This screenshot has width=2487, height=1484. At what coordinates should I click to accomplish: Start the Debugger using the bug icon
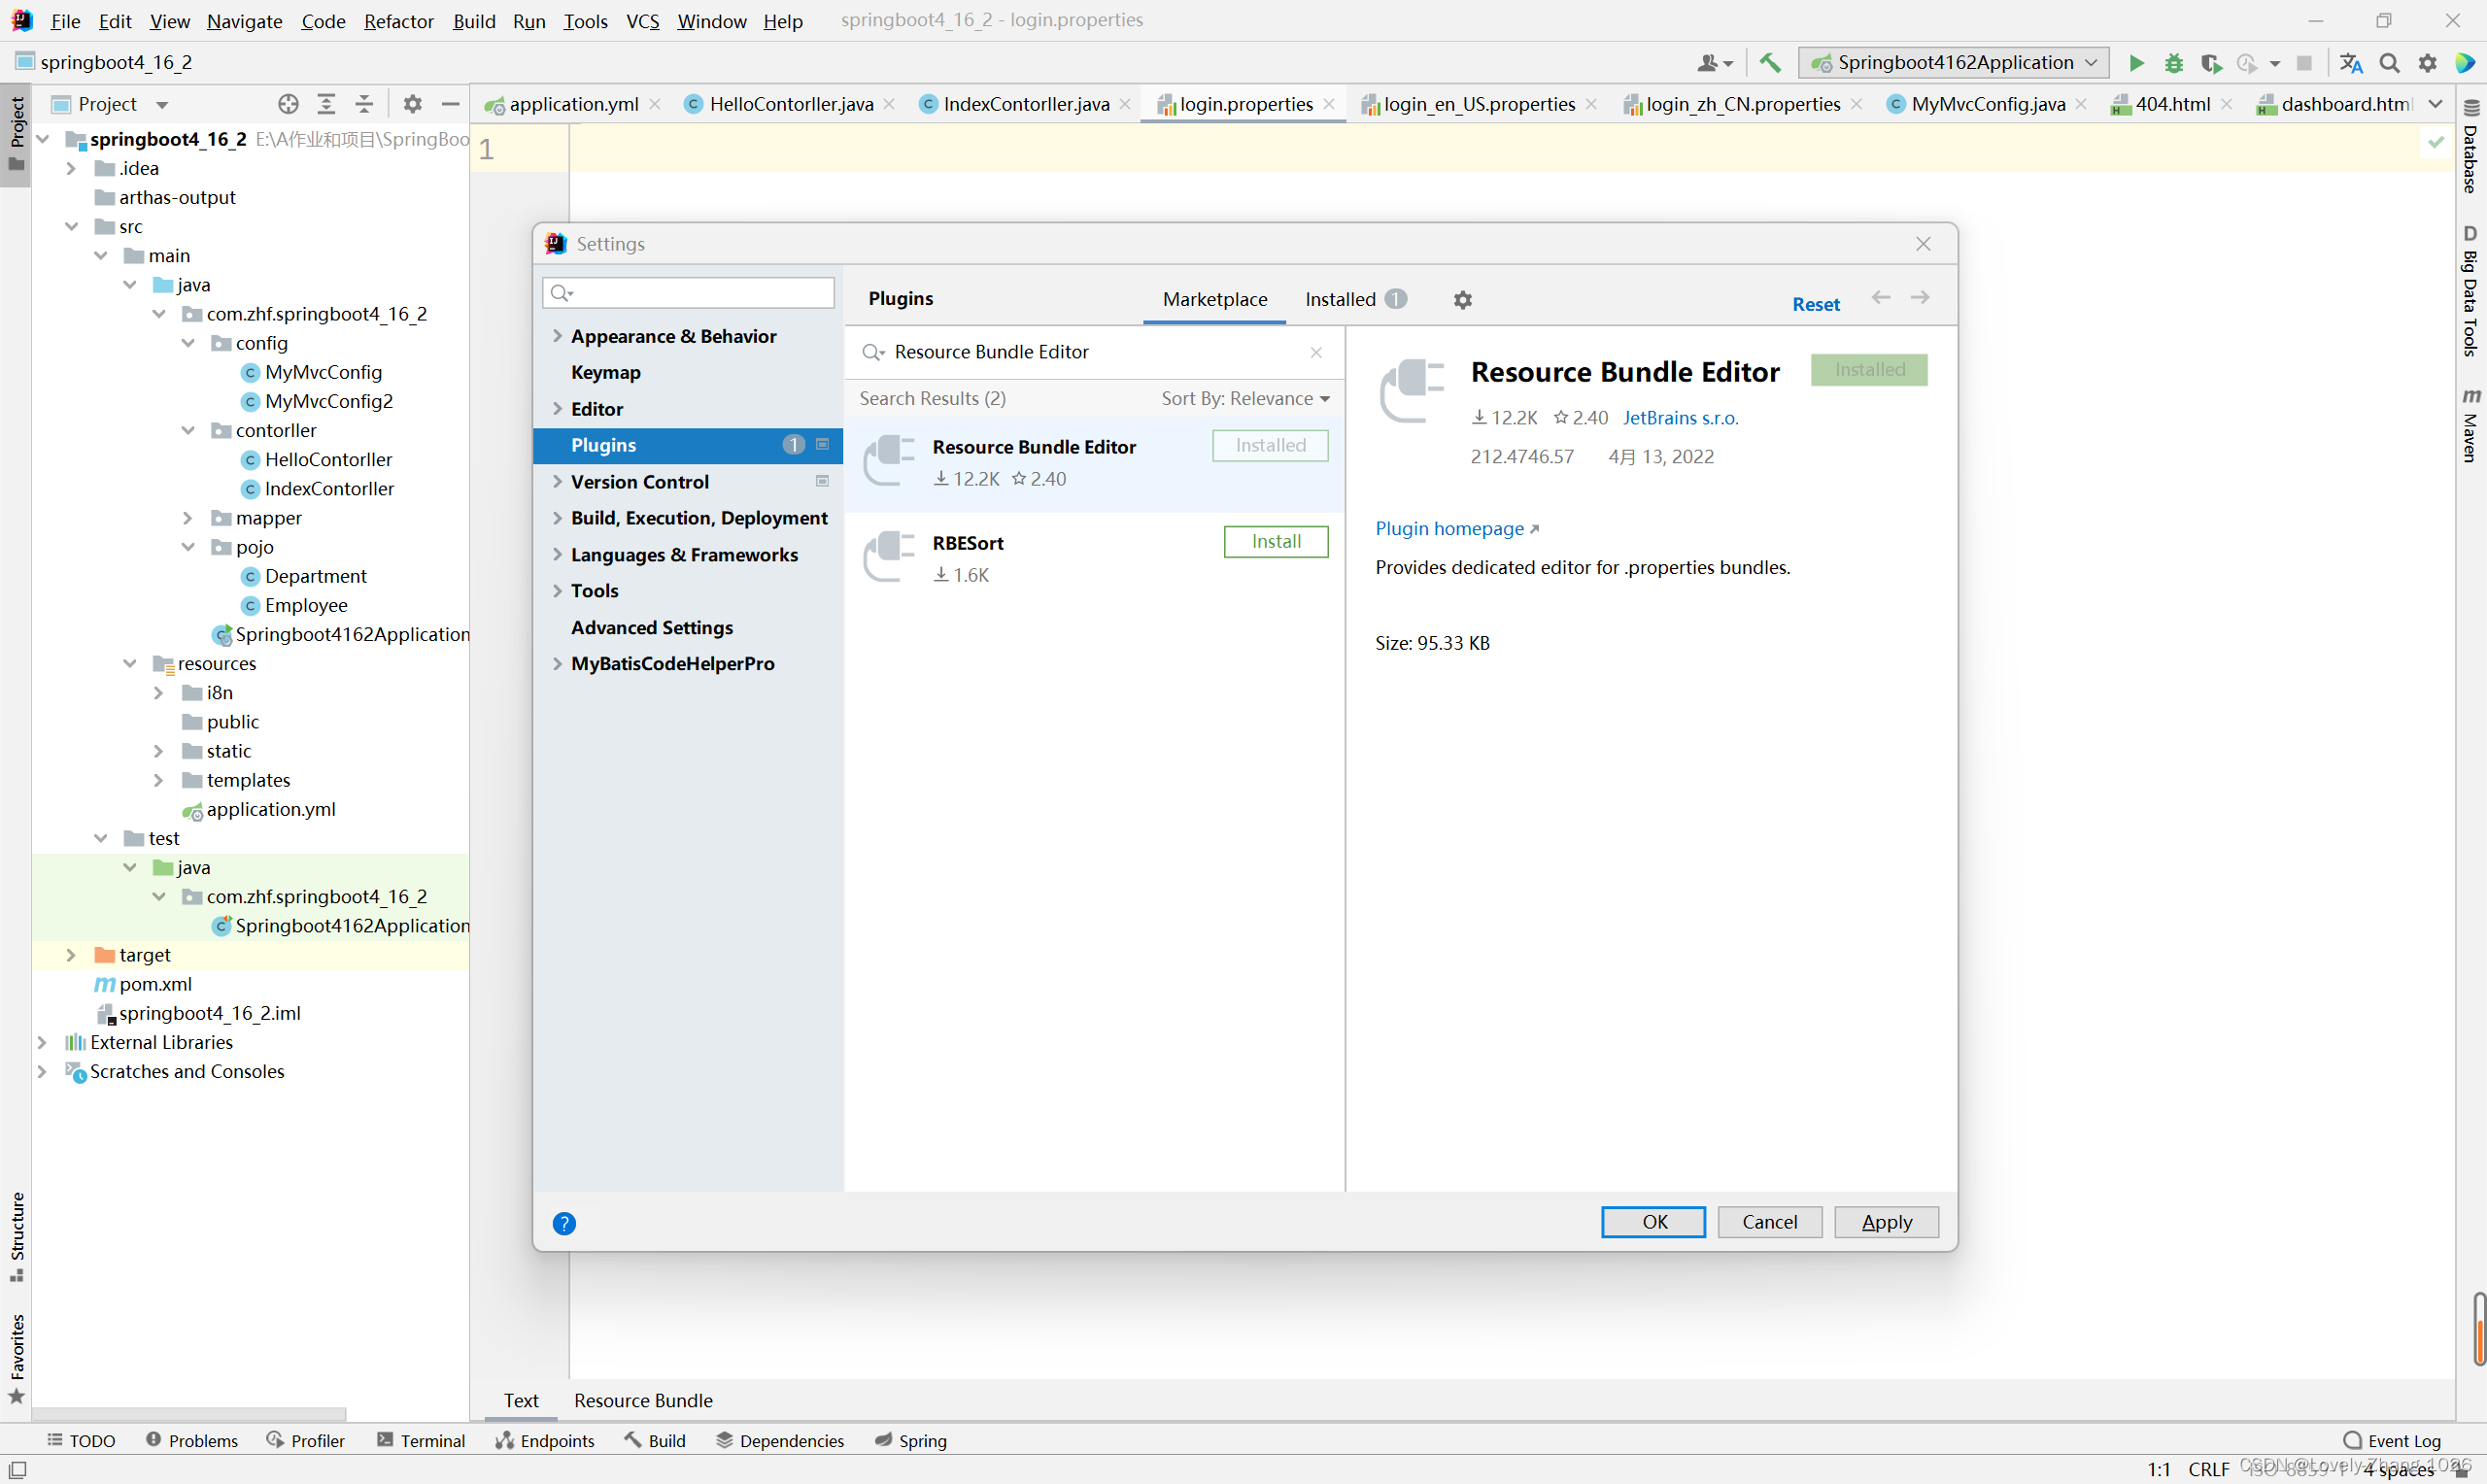[x=2173, y=62]
